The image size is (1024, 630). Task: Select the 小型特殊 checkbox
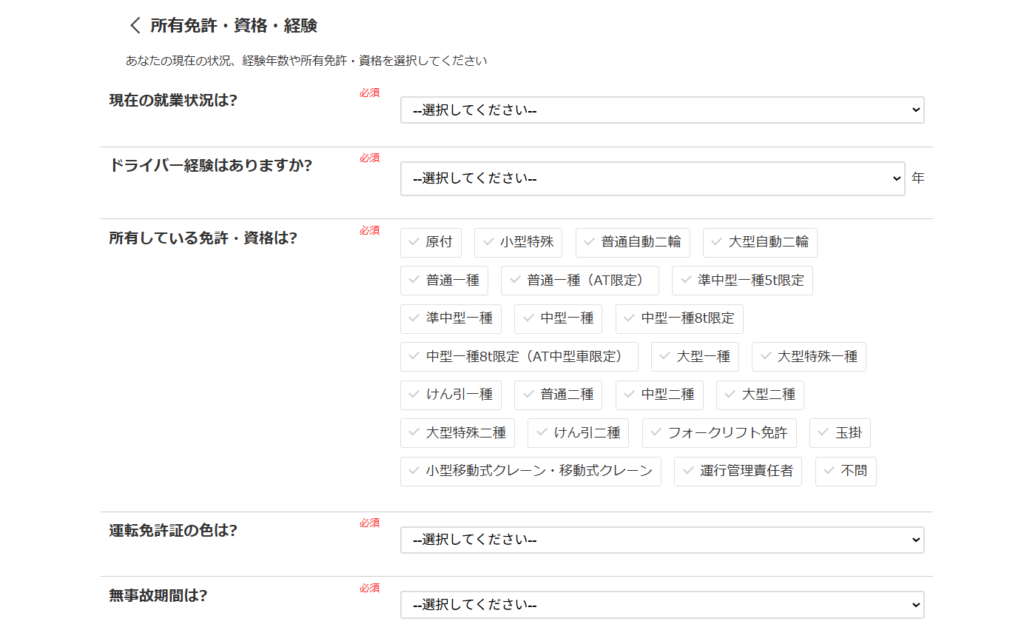pyautogui.click(x=518, y=242)
